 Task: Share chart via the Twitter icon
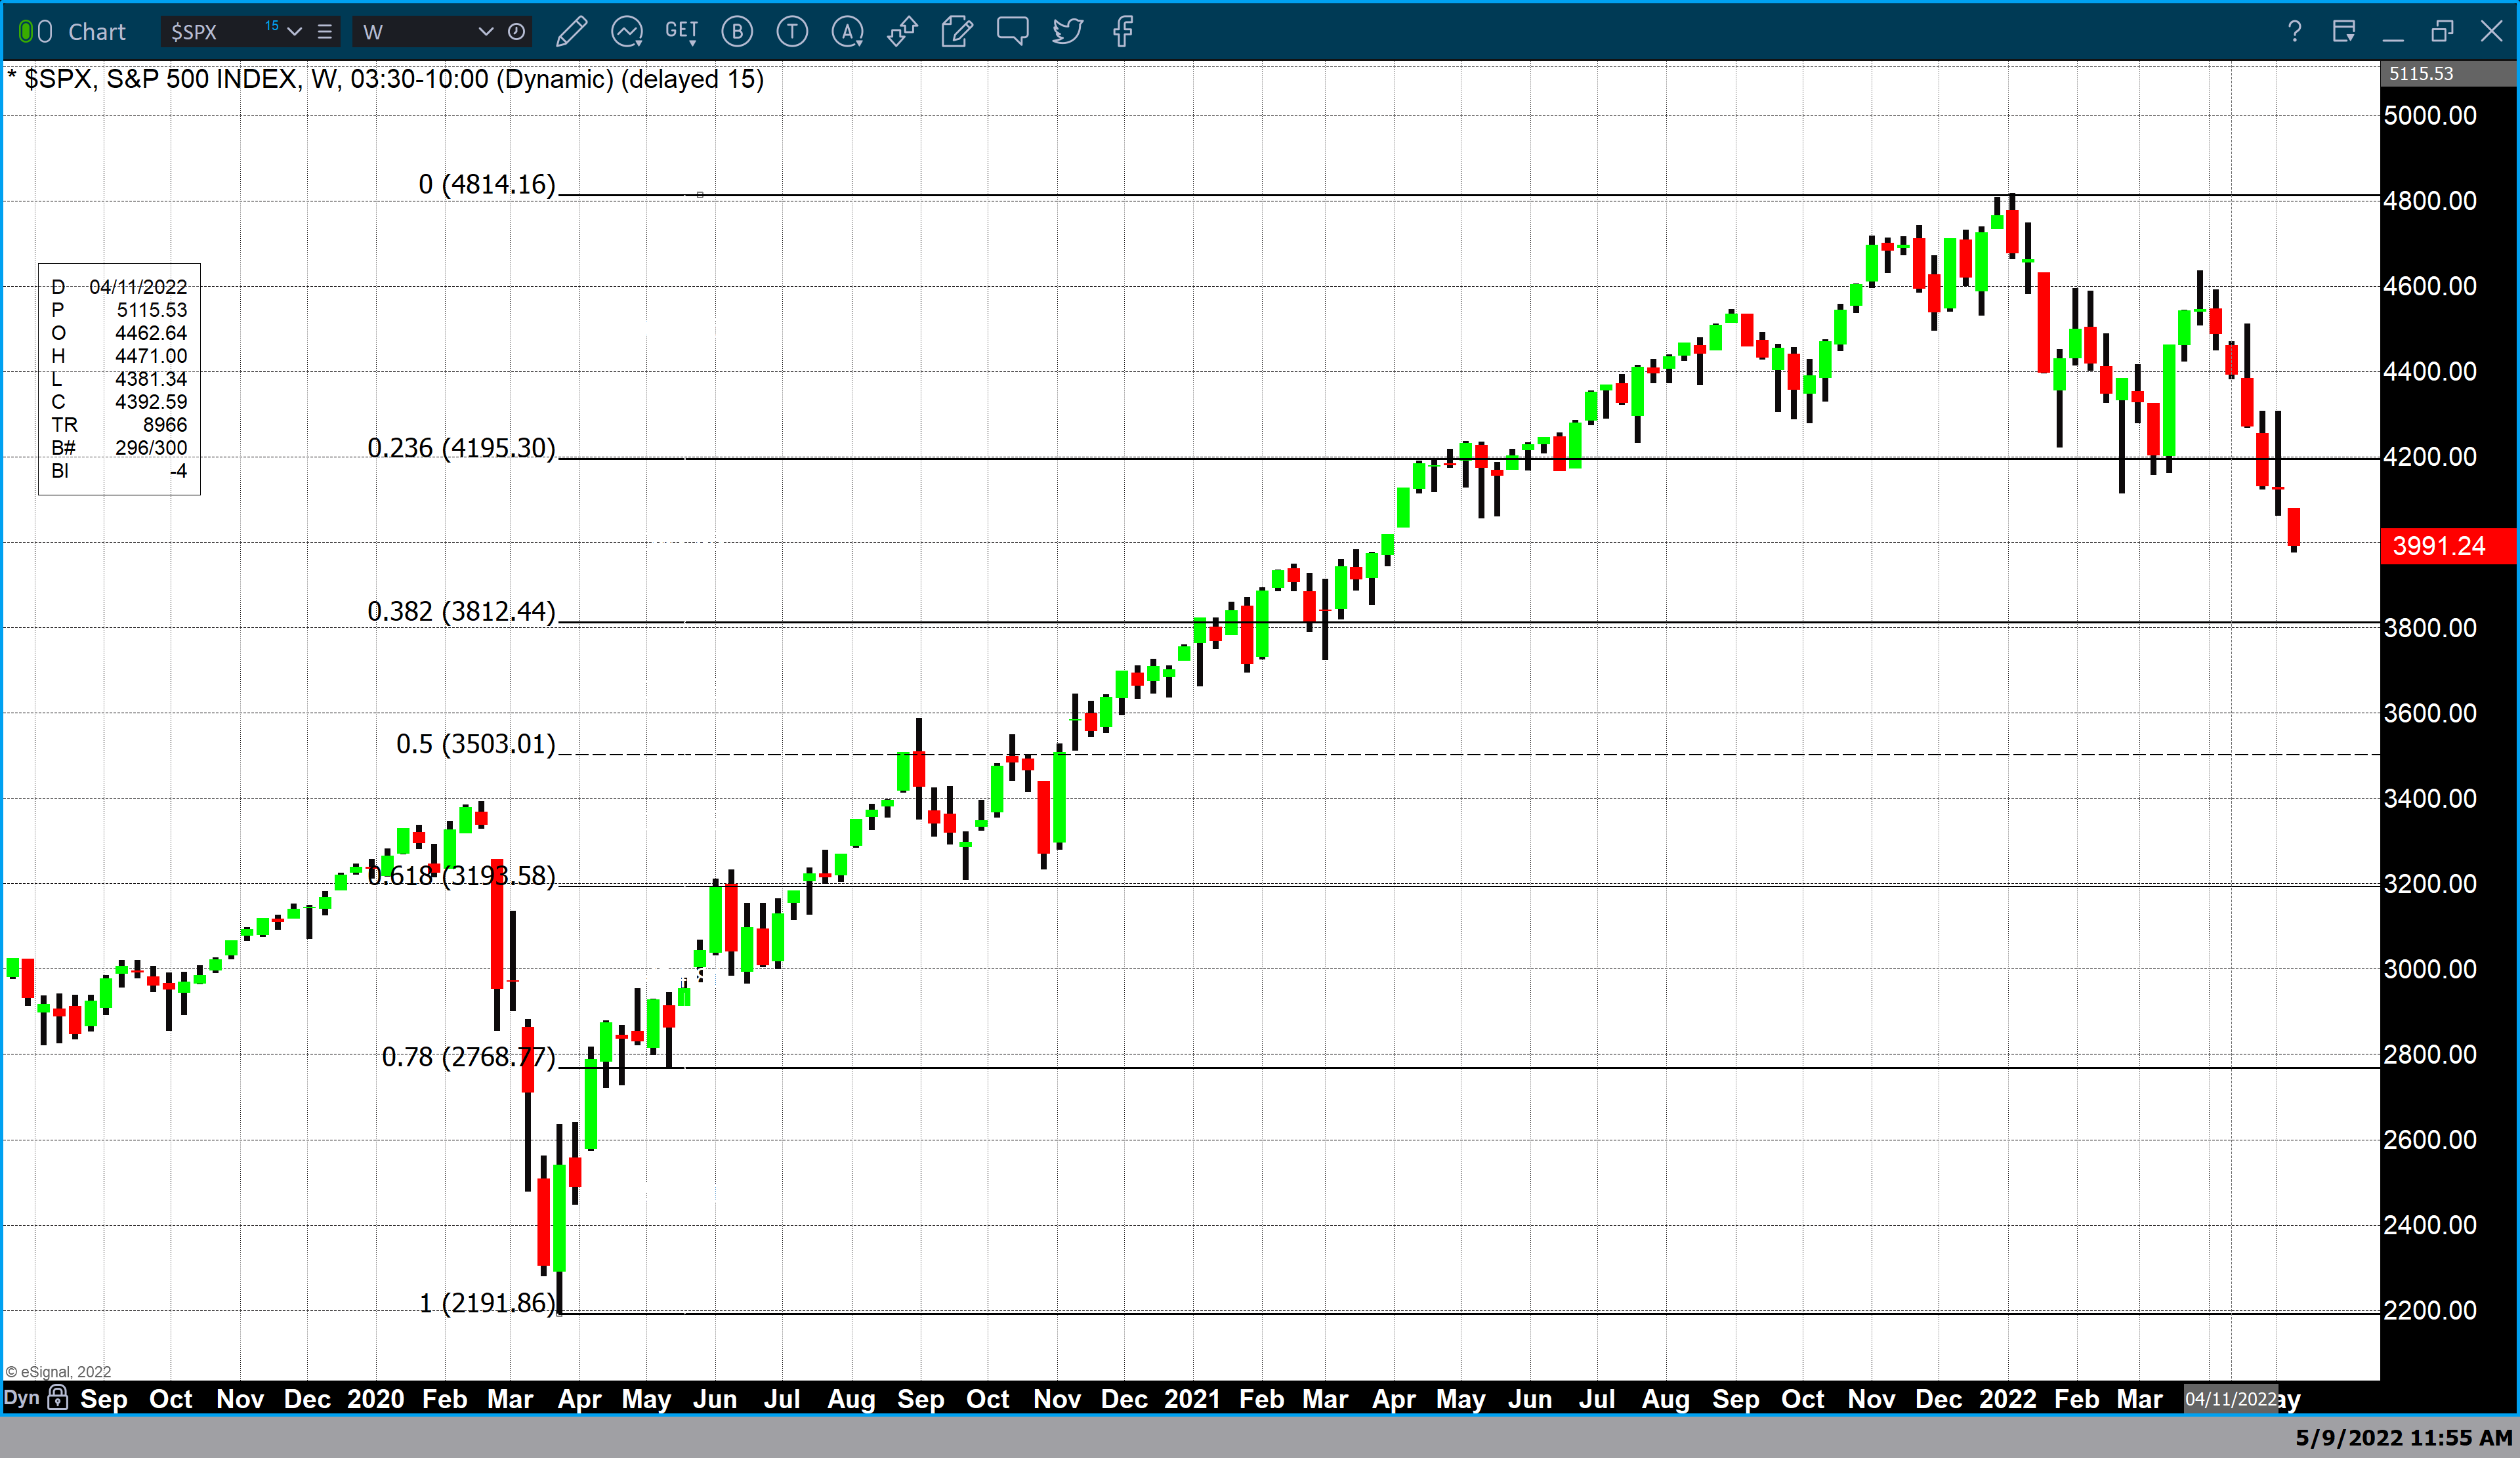1067,32
